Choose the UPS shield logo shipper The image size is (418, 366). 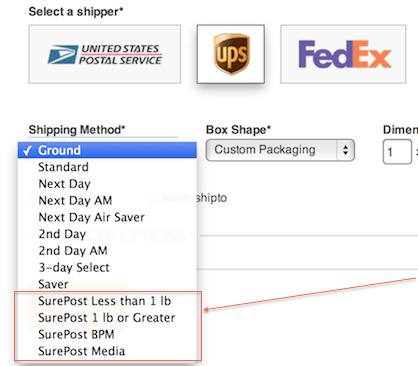point(231,54)
